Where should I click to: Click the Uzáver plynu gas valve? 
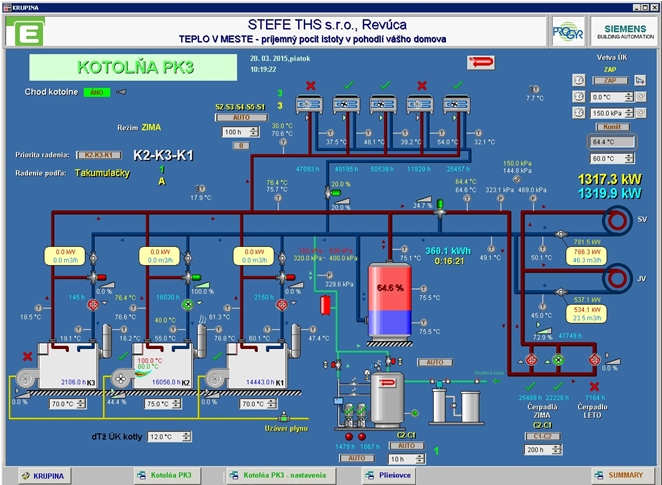[284, 417]
